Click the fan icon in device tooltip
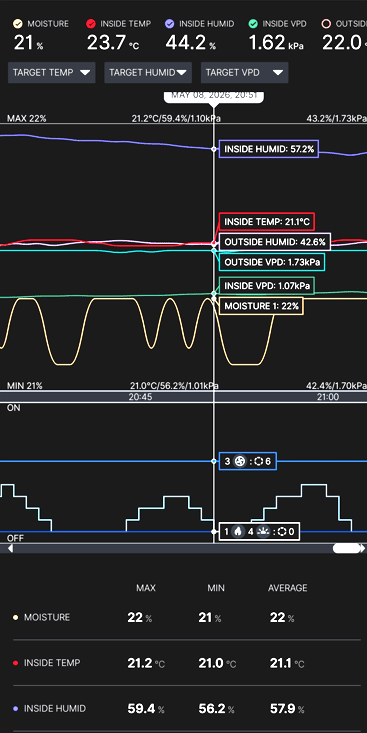This screenshot has width=367, height=733. pos(240,461)
